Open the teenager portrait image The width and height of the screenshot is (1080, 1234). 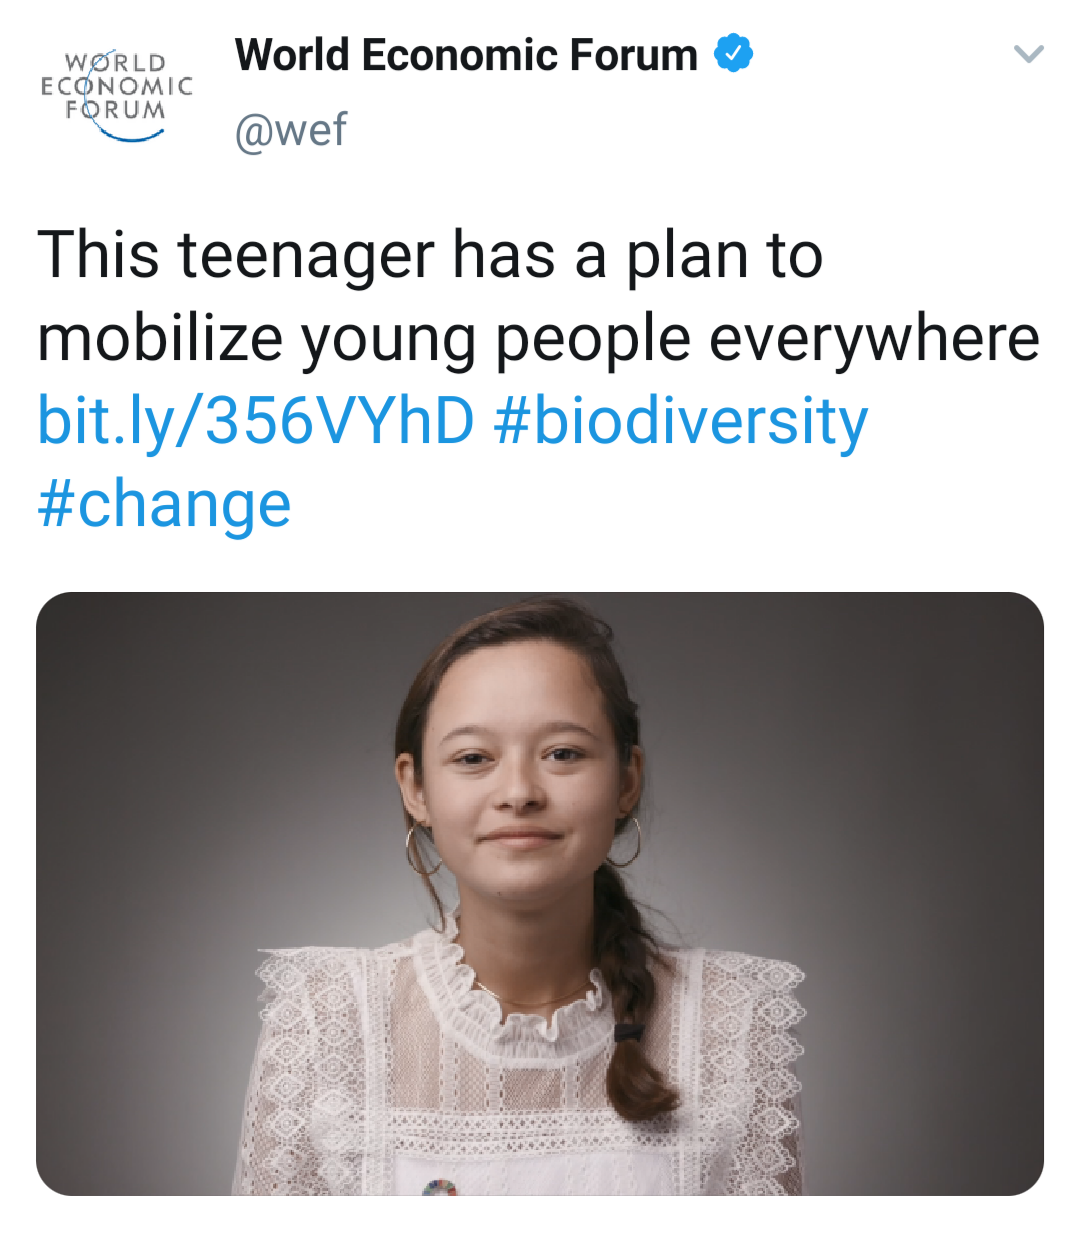tap(540, 893)
